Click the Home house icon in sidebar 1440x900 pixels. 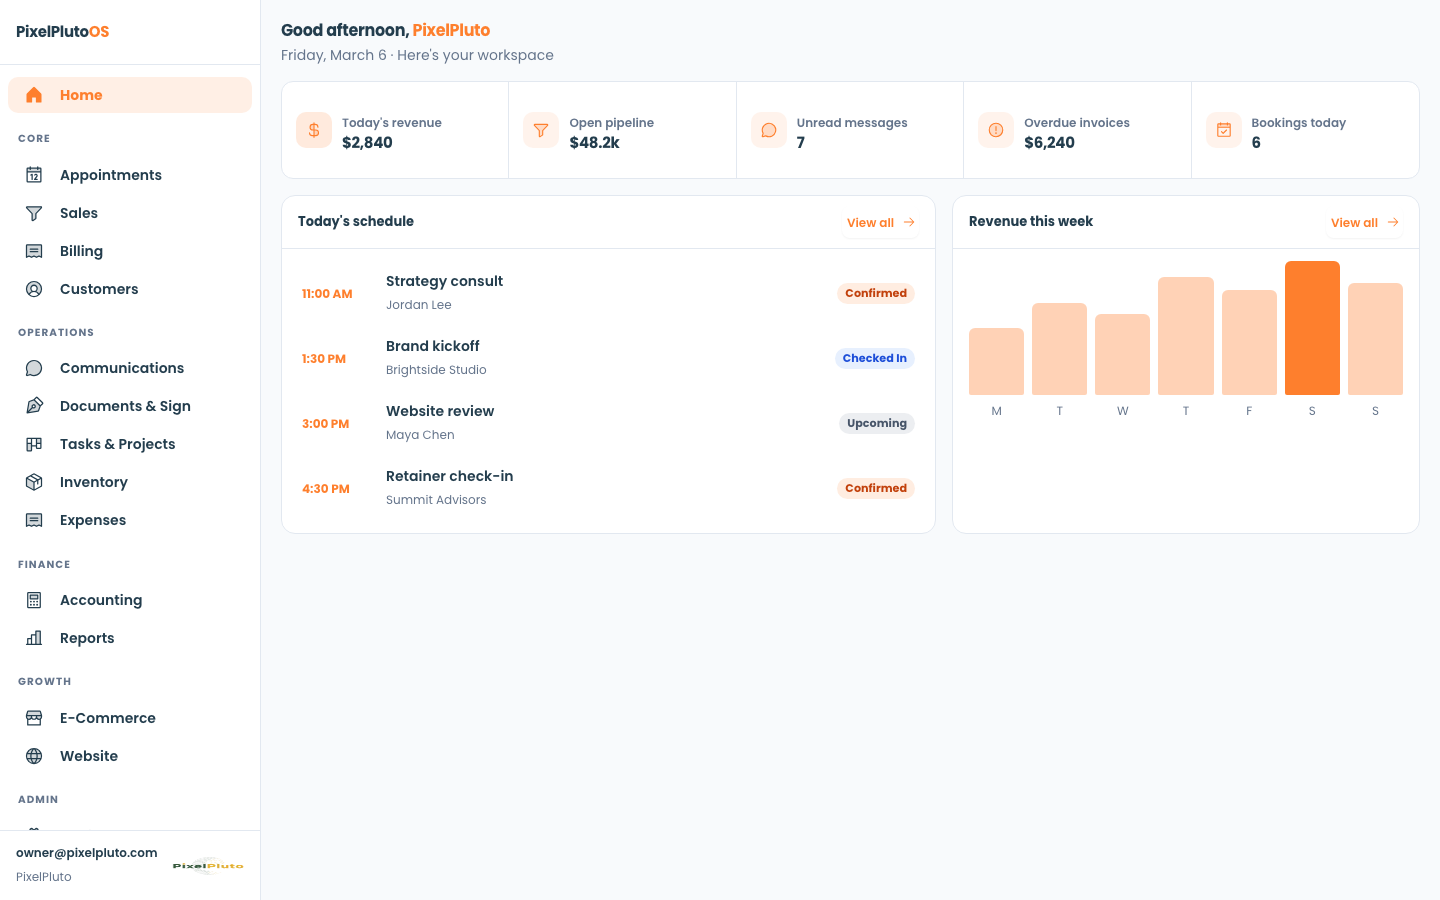coord(34,95)
